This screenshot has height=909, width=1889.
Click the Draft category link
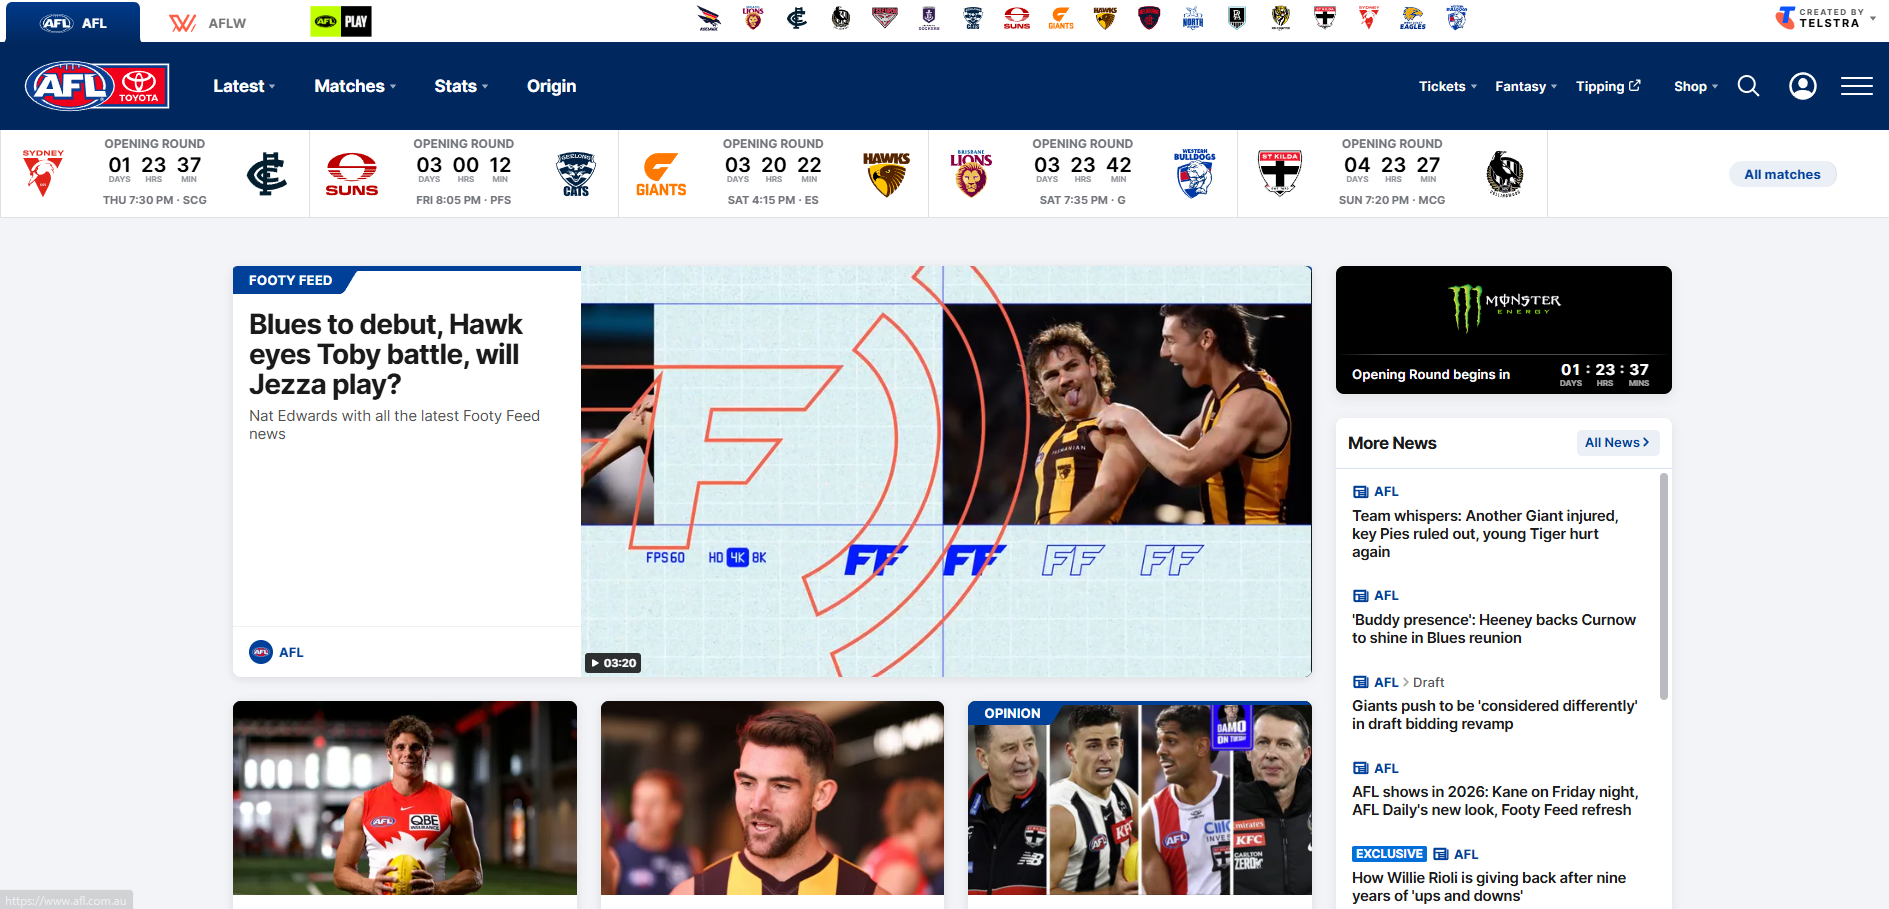click(x=1428, y=682)
